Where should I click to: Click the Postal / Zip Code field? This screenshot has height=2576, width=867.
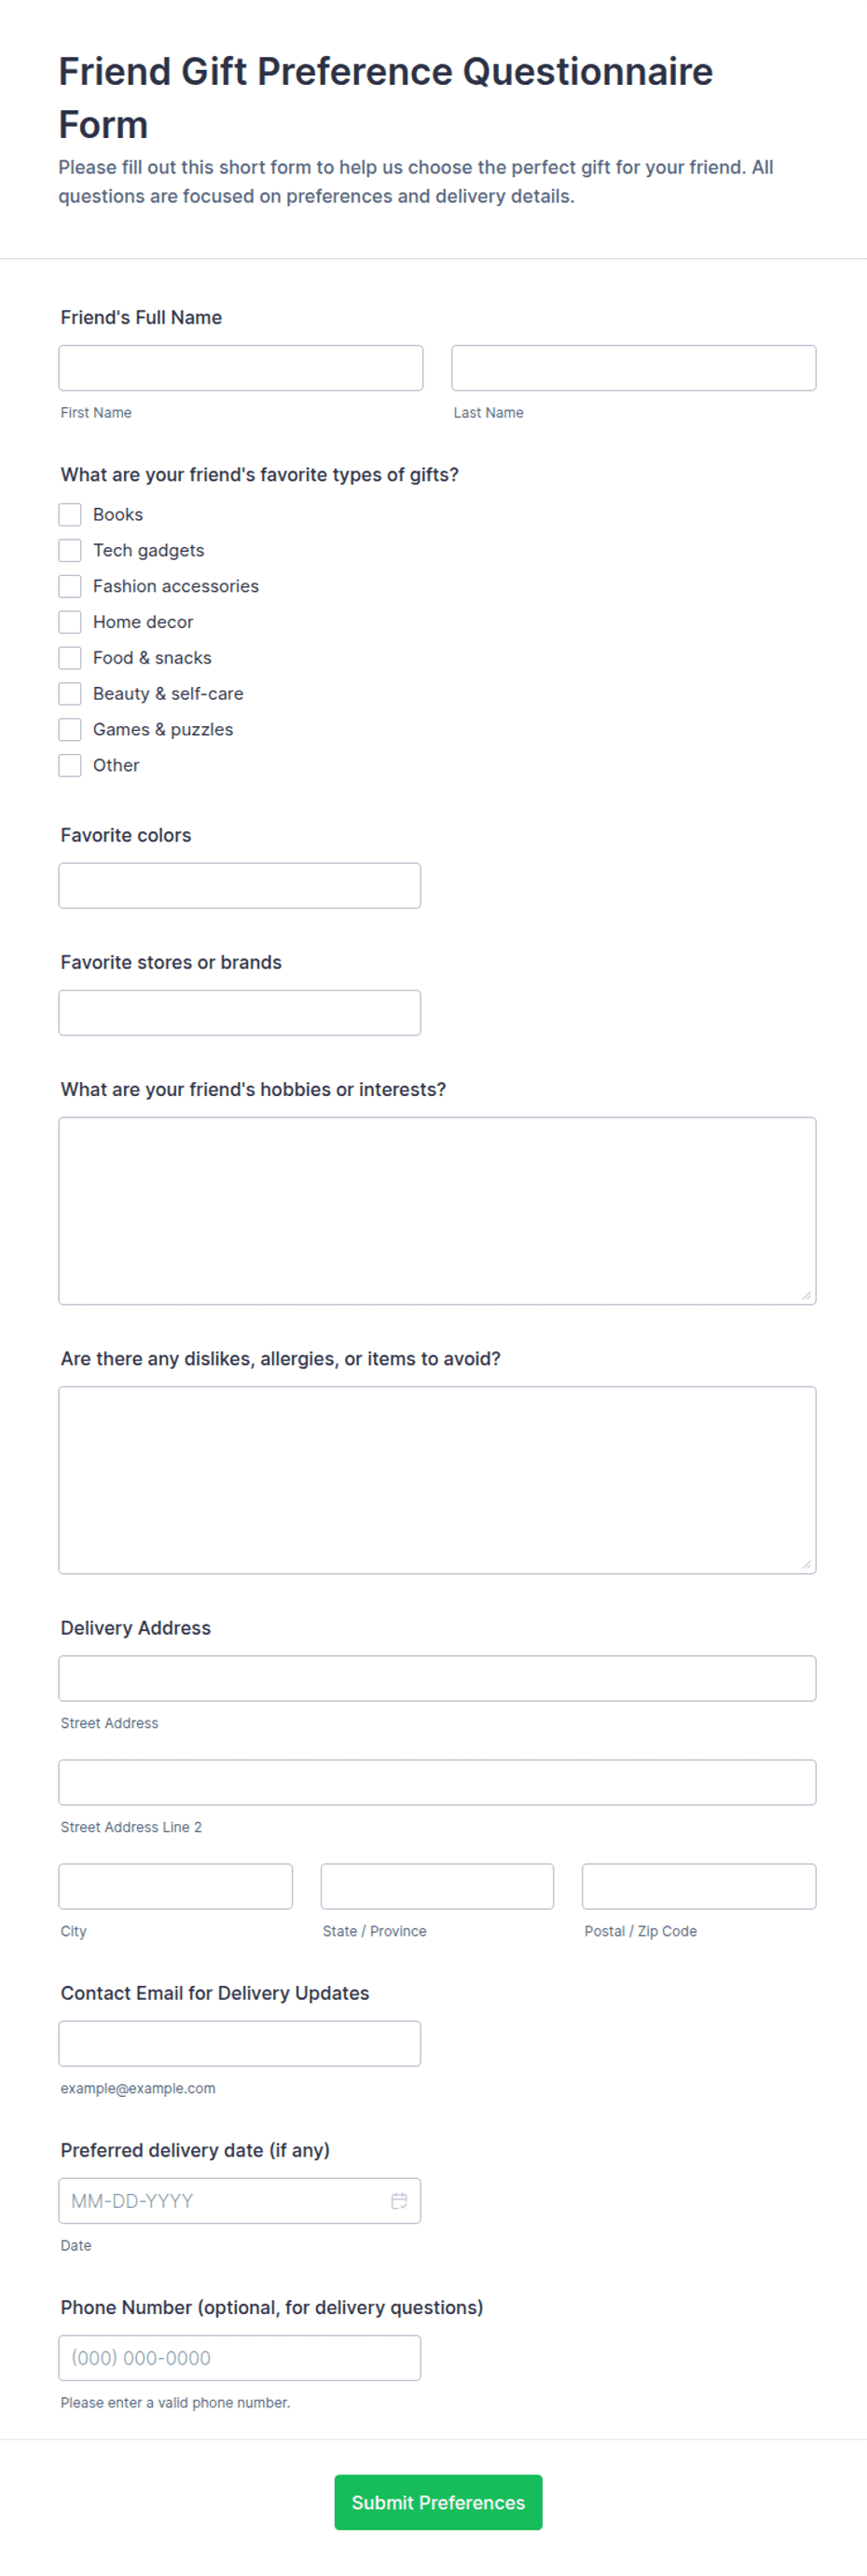699,1886
